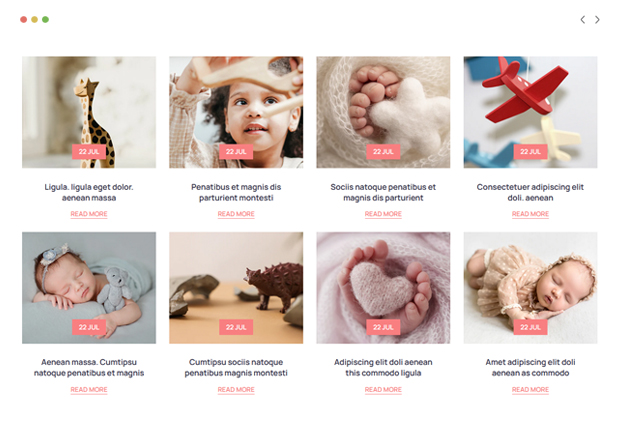
Task: Open the wooden giraffe toy image
Action: pos(89,112)
